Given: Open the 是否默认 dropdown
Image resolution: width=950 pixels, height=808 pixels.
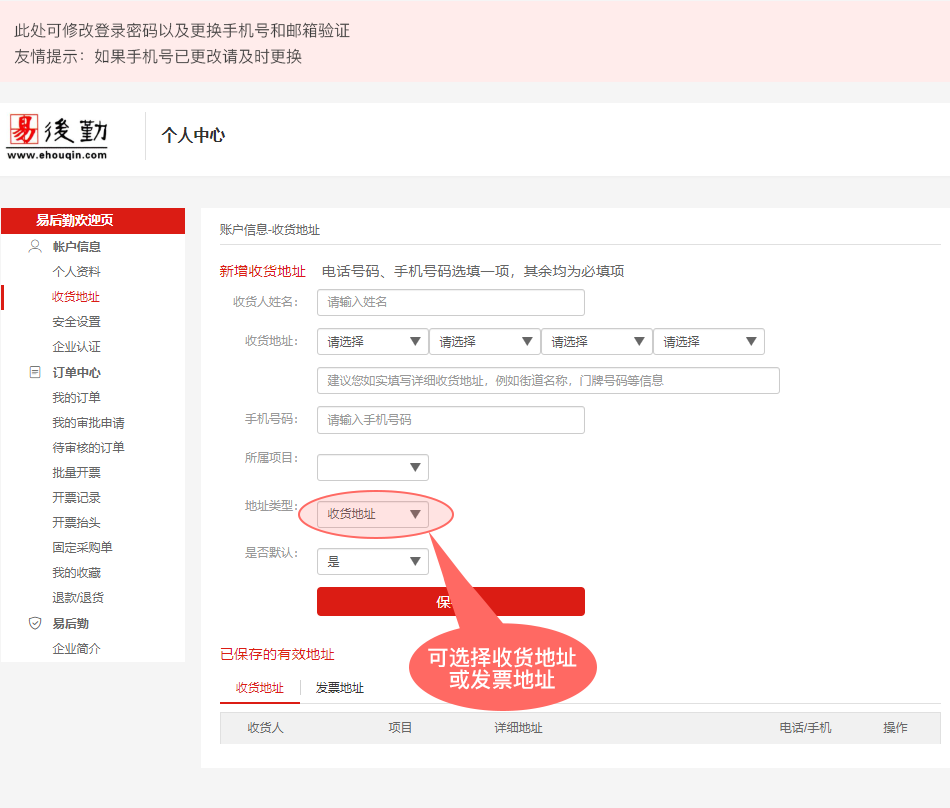Looking at the screenshot, I should pos(372,562).
